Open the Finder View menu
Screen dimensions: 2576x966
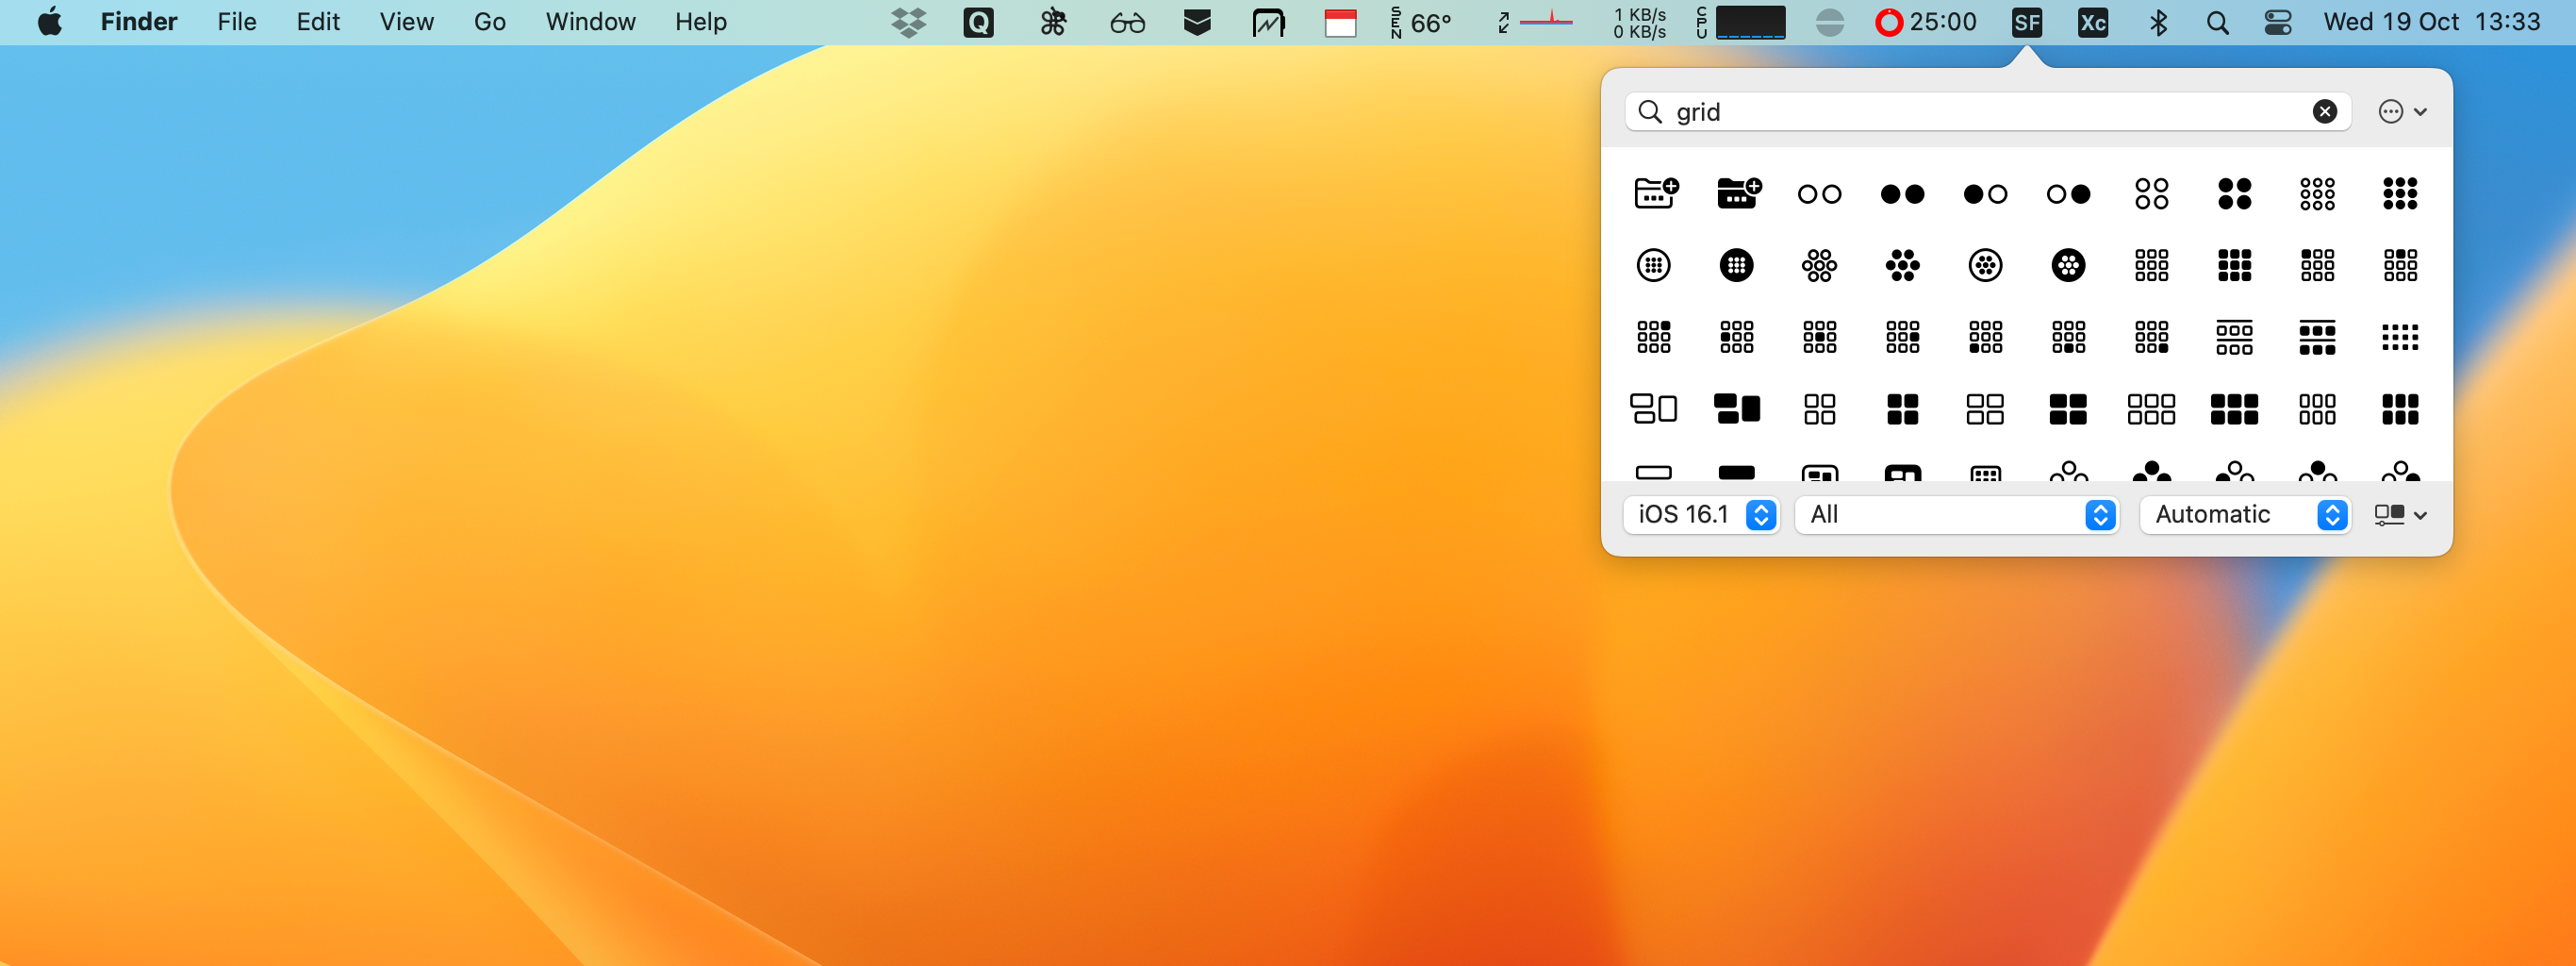[406, 22]
